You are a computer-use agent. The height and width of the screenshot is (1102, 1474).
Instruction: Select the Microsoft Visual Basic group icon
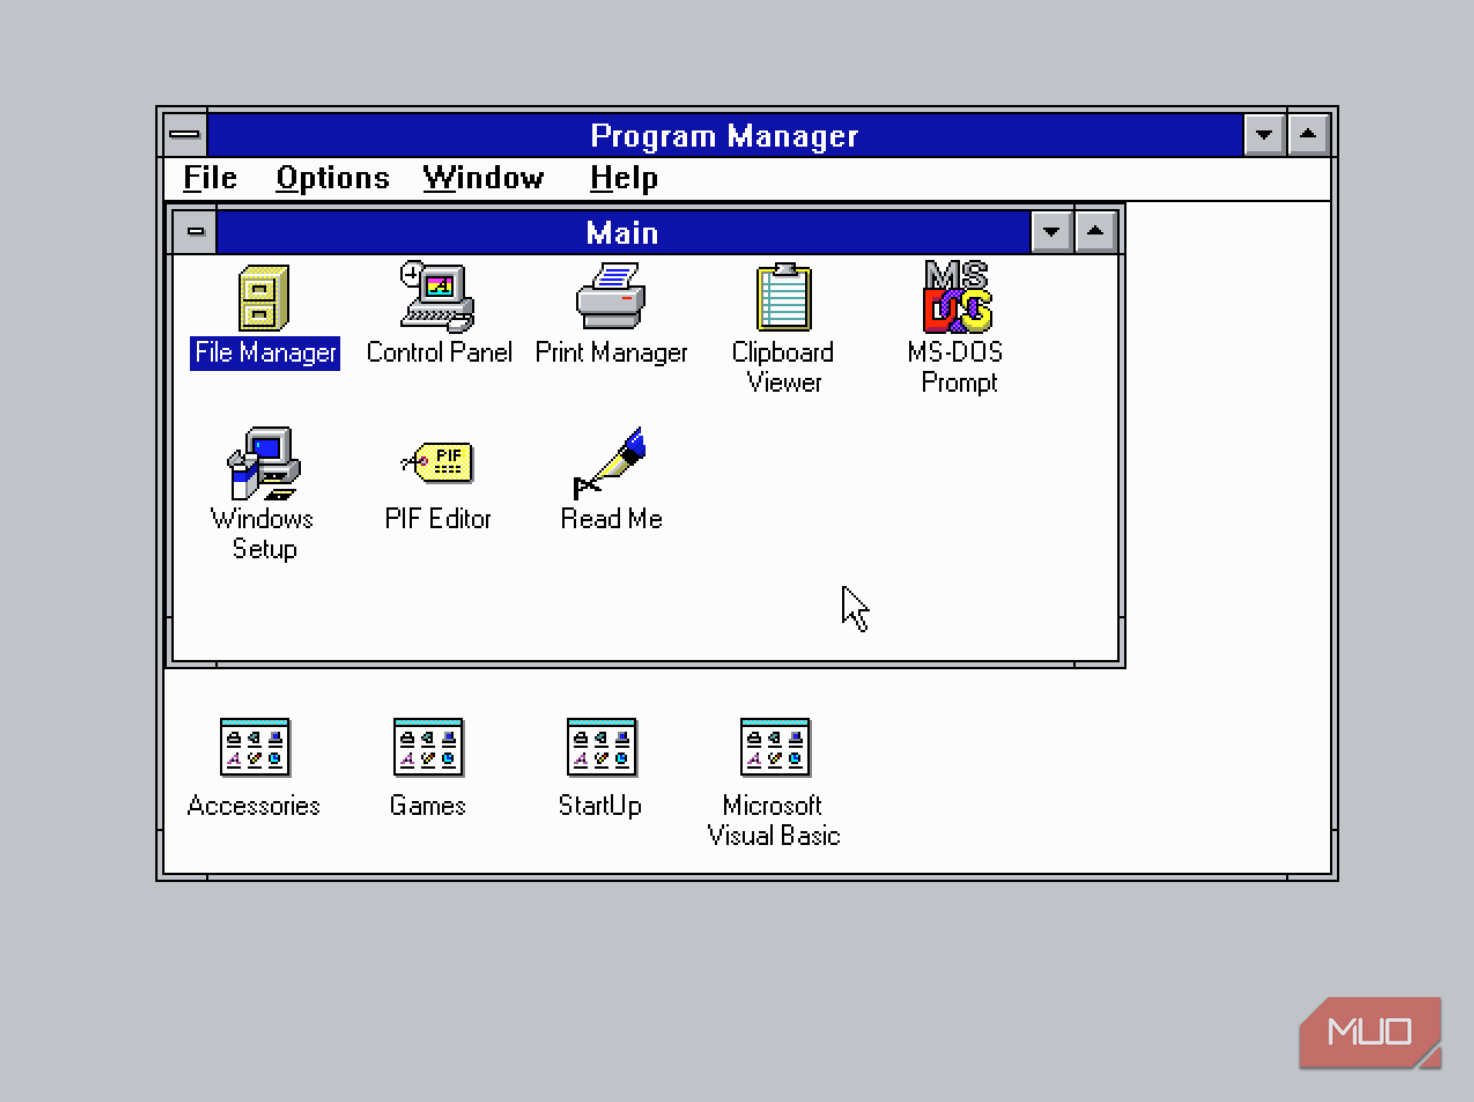(775, 747)
